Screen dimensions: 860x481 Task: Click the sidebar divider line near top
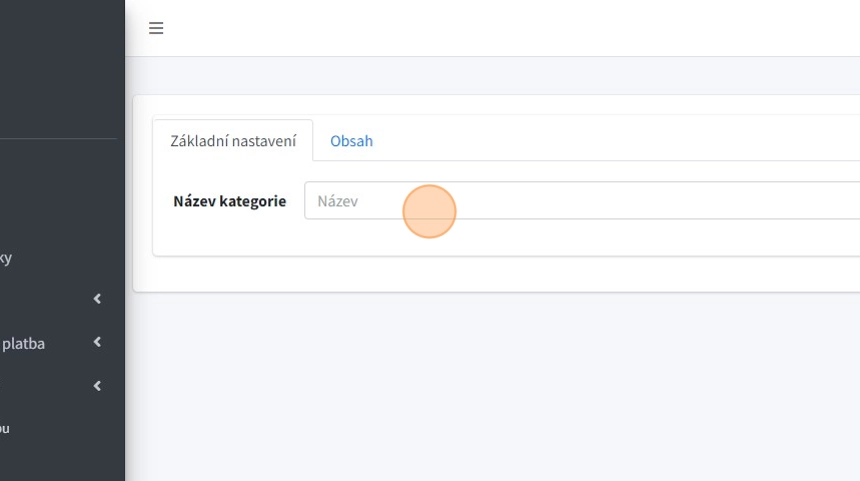point(58,138)
